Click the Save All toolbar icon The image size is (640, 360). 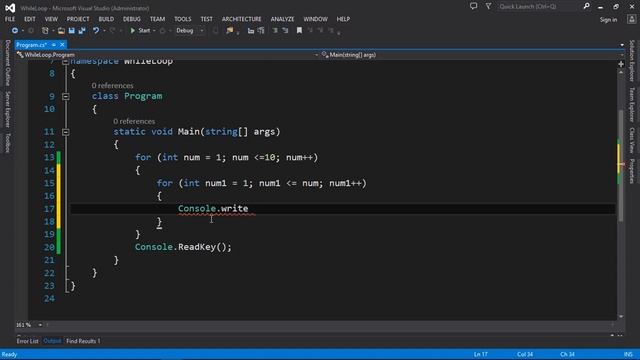point(82,31)
